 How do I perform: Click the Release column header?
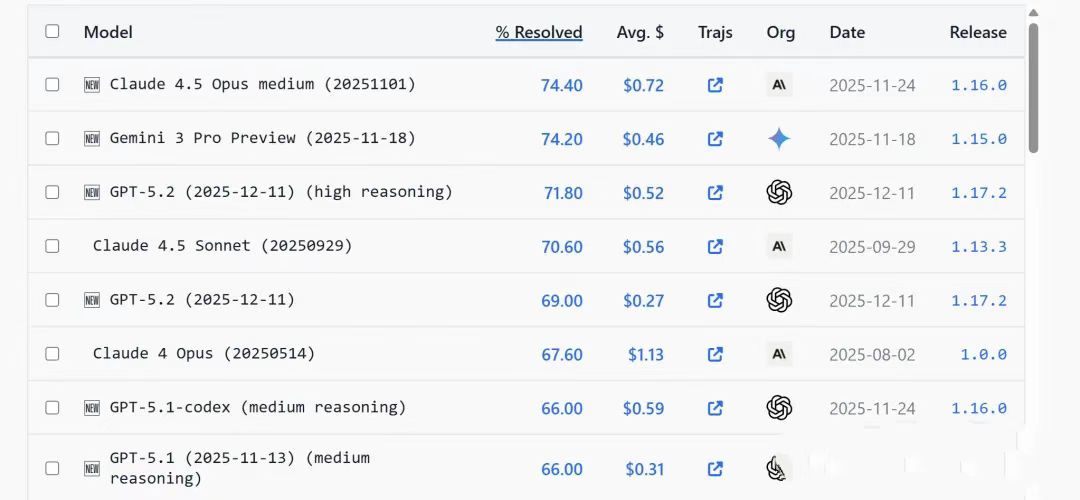pyautogui.click(x=978, y=32)
